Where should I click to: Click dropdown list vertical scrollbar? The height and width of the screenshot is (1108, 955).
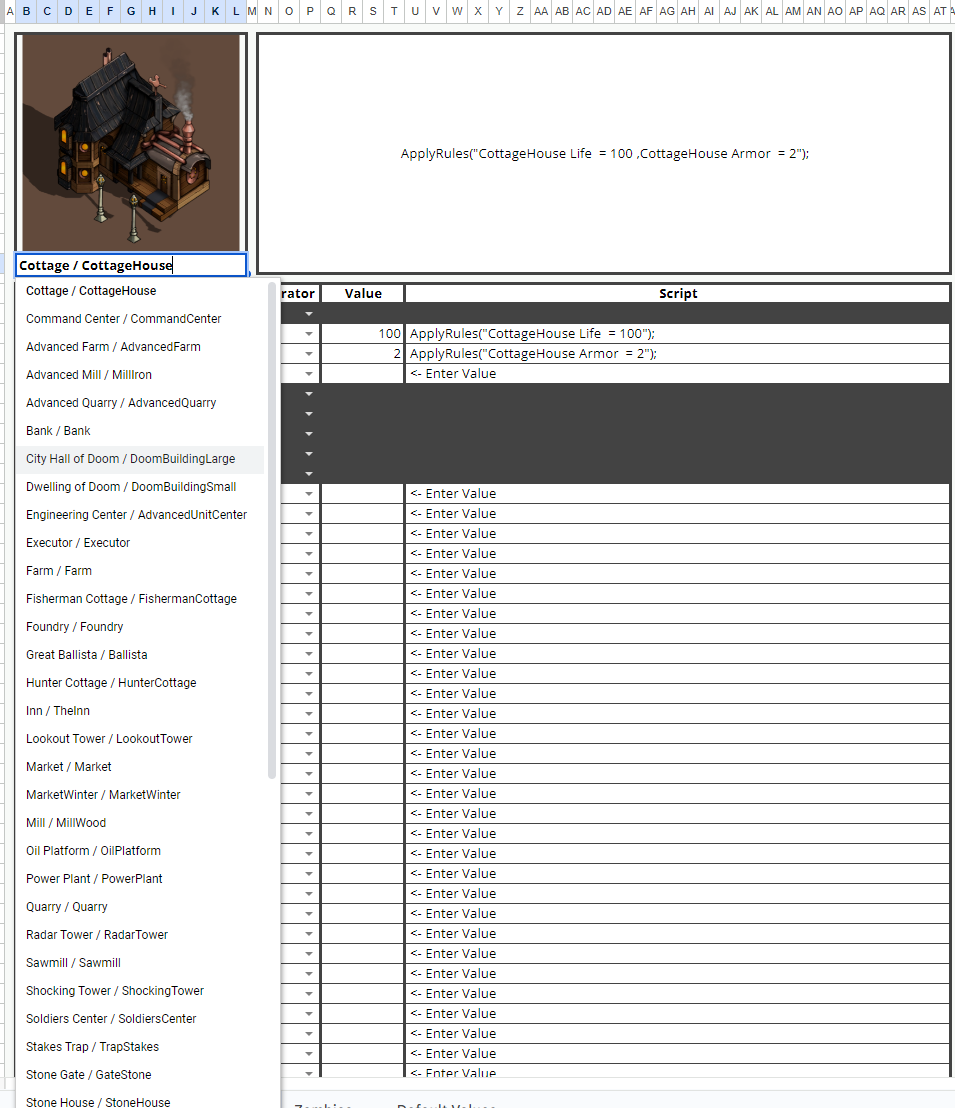[x=272, y=530]
